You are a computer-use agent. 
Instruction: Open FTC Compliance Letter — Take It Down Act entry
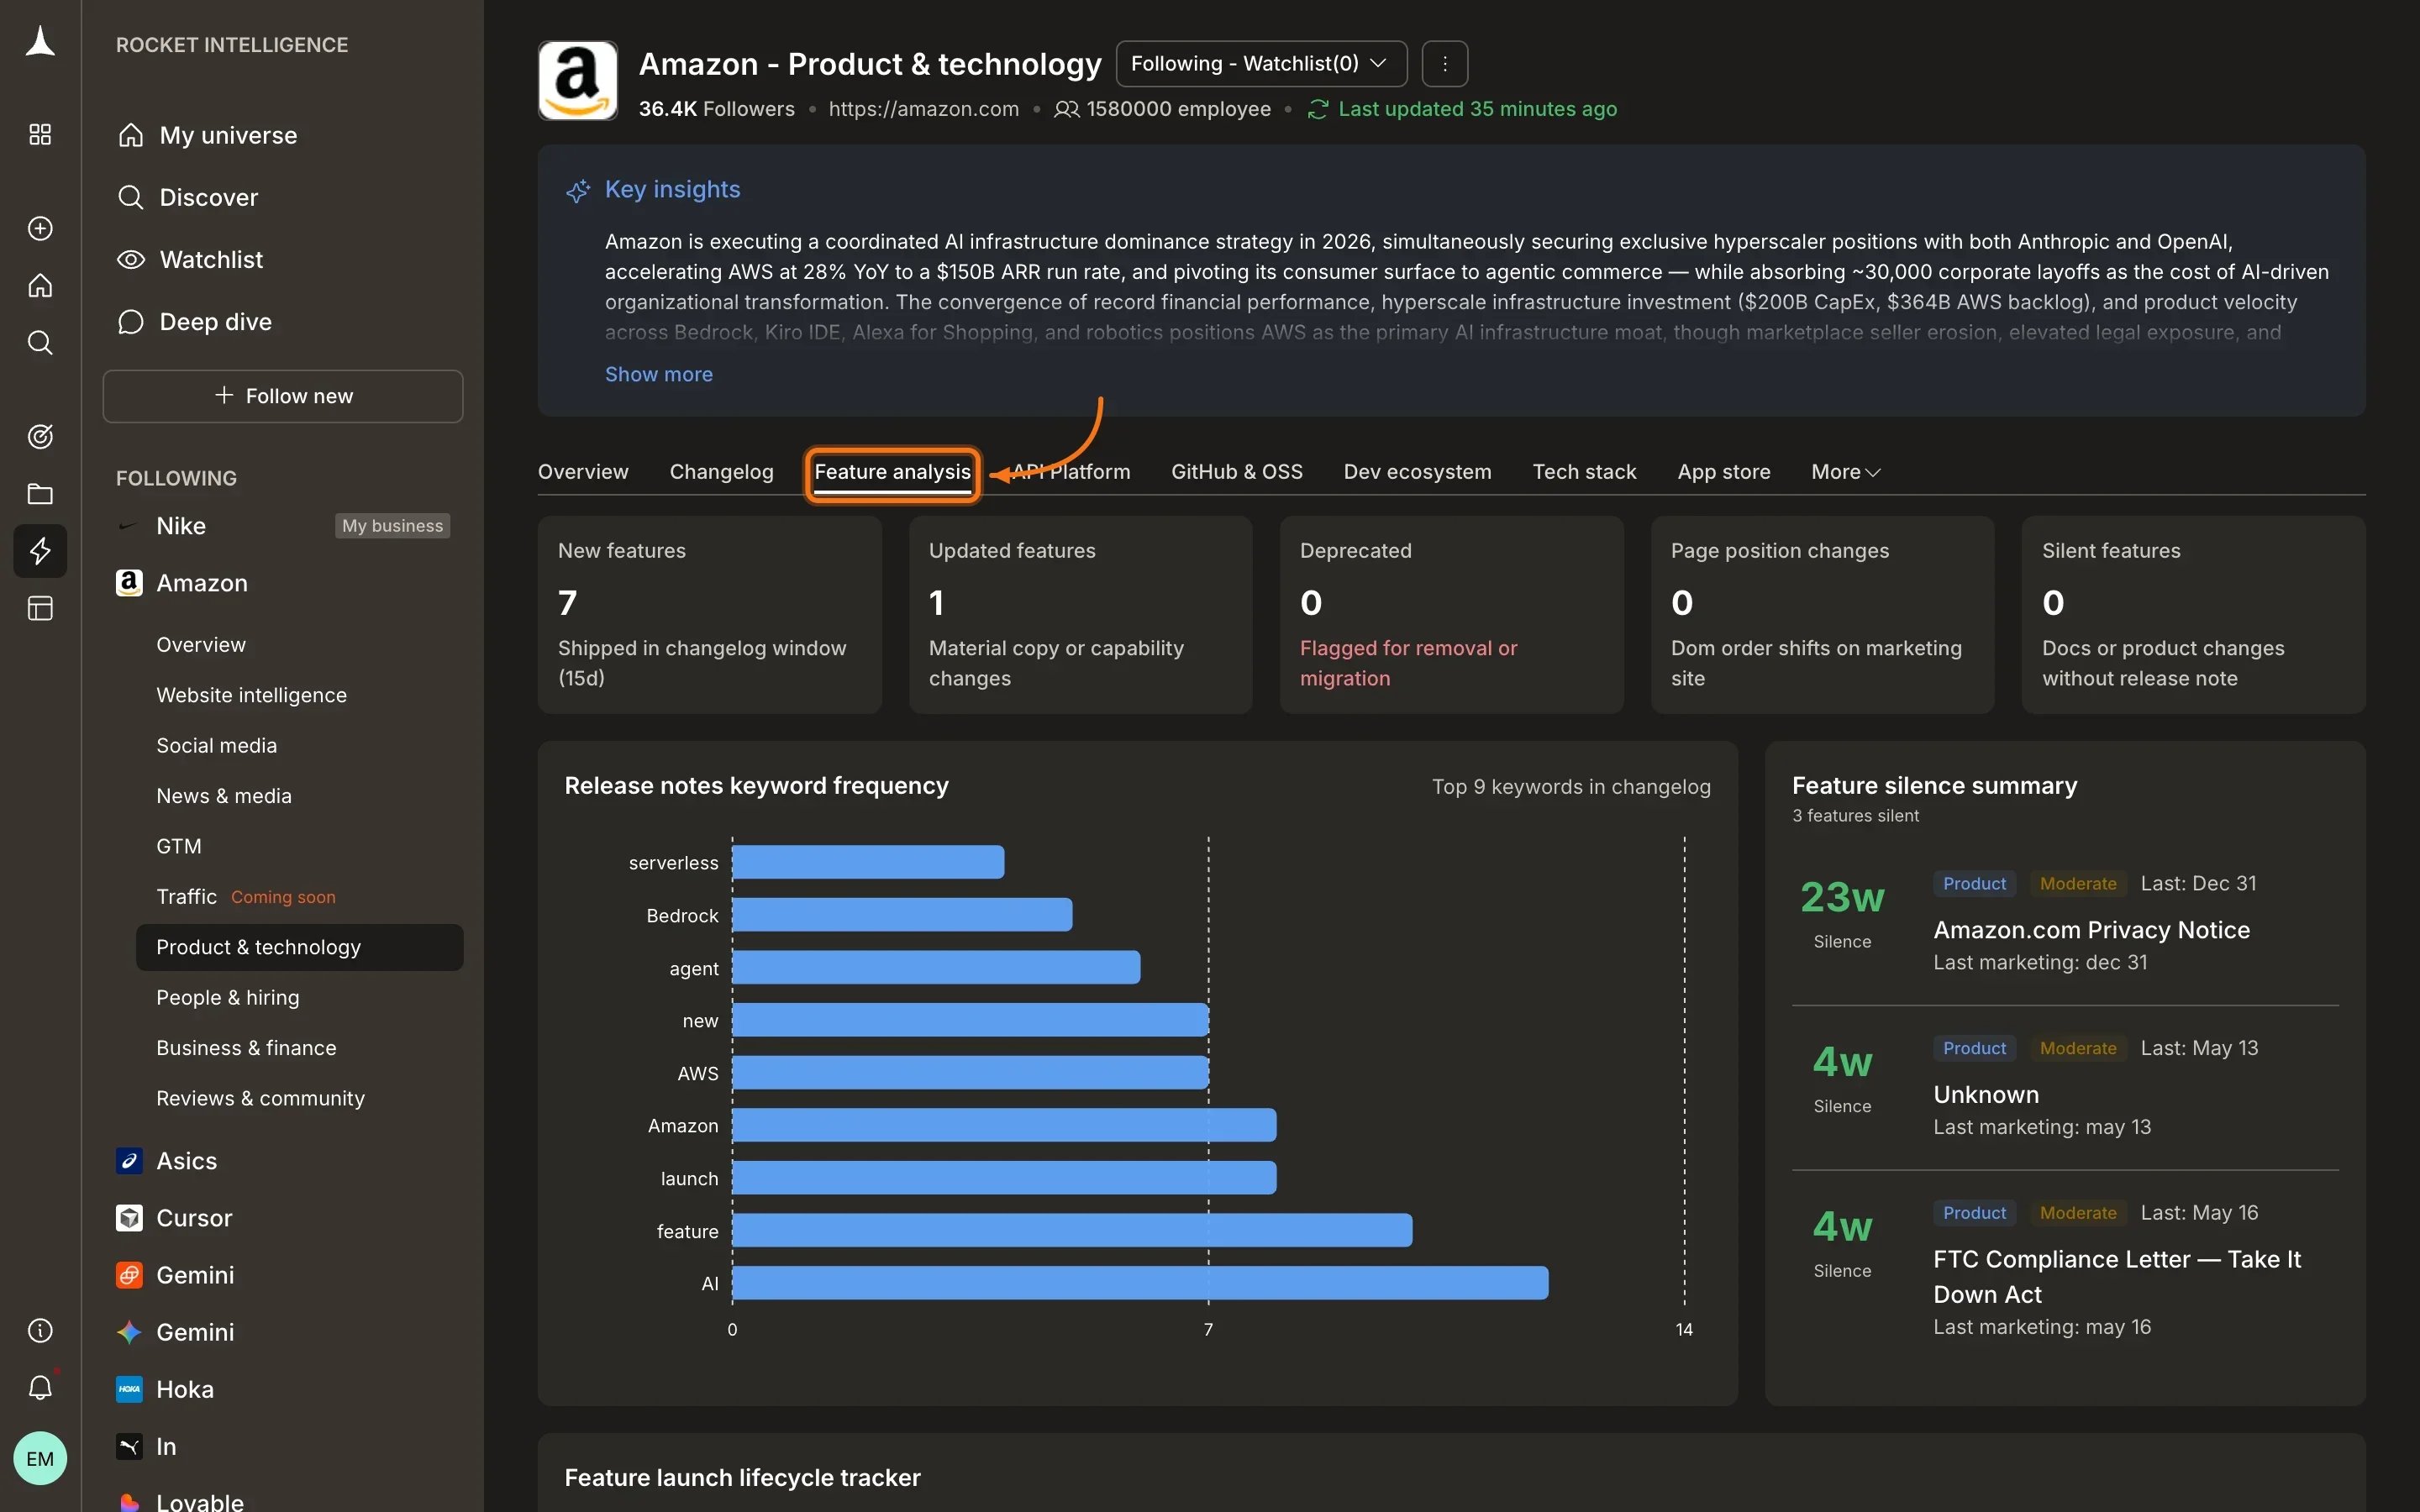click(2064, 1269)
